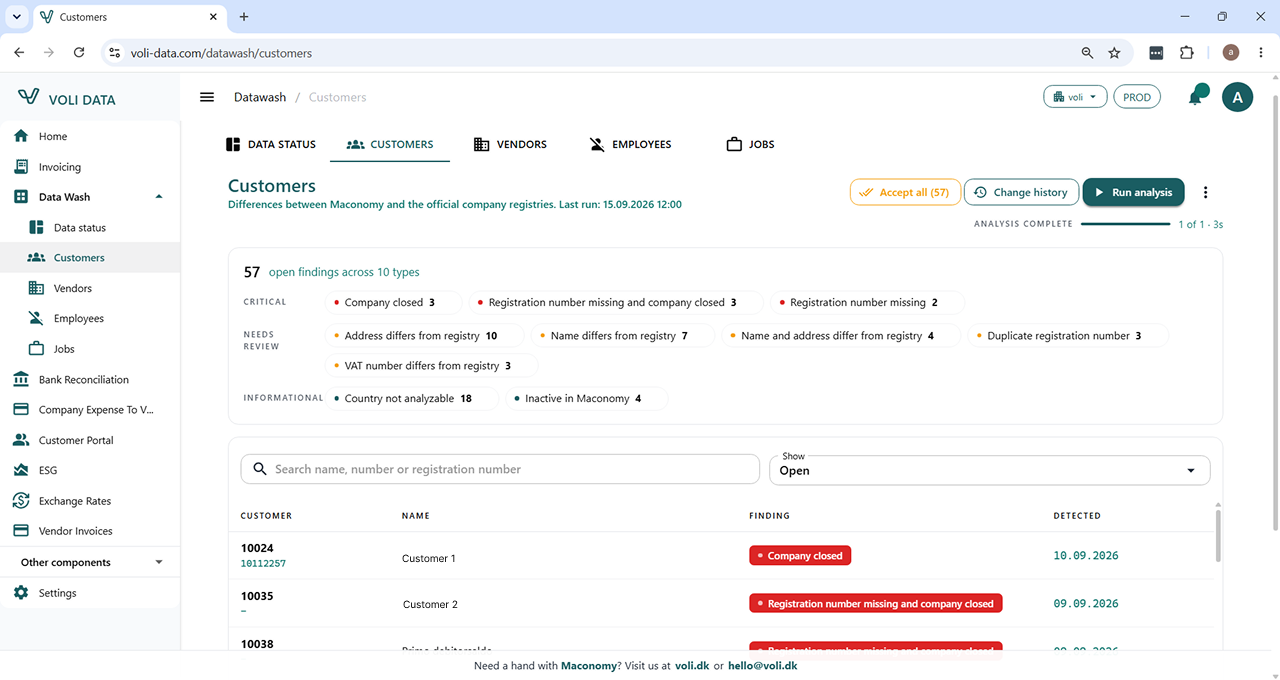This screenshot has width=1280, height=680.
Task: Filter by Name and address differ chip
Action: (841, 336)
